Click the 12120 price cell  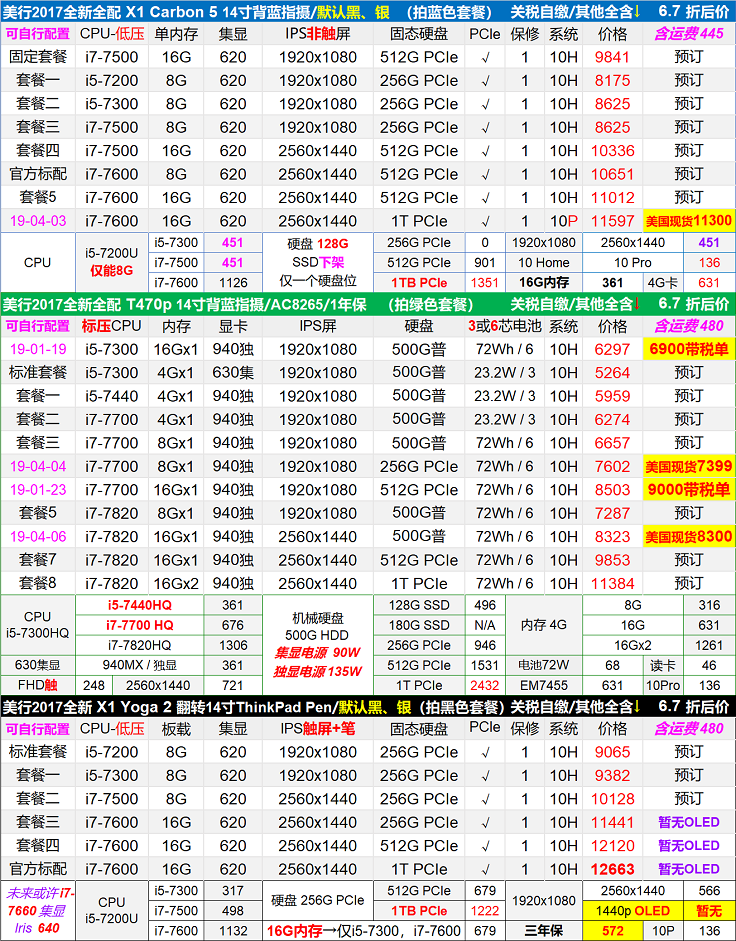(612, 846)
